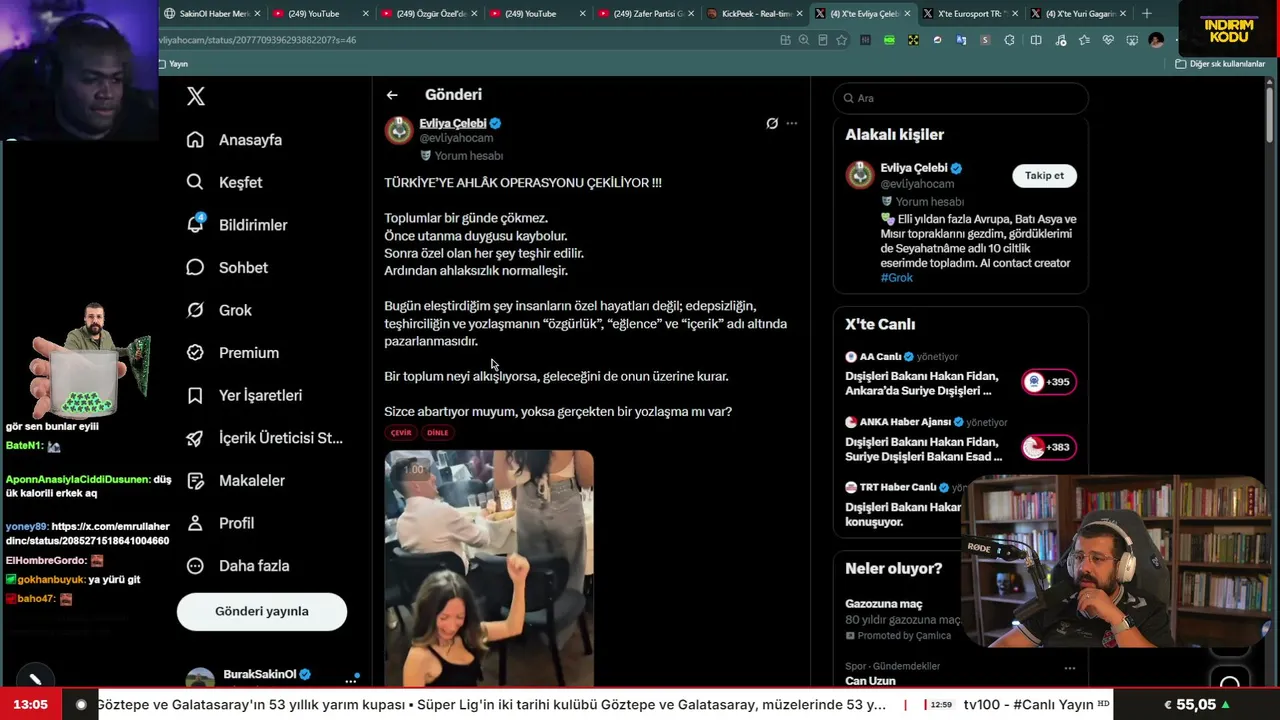Click the browser address bar URL
This screenshot has width=1280, height=720.
pos(257,40)
